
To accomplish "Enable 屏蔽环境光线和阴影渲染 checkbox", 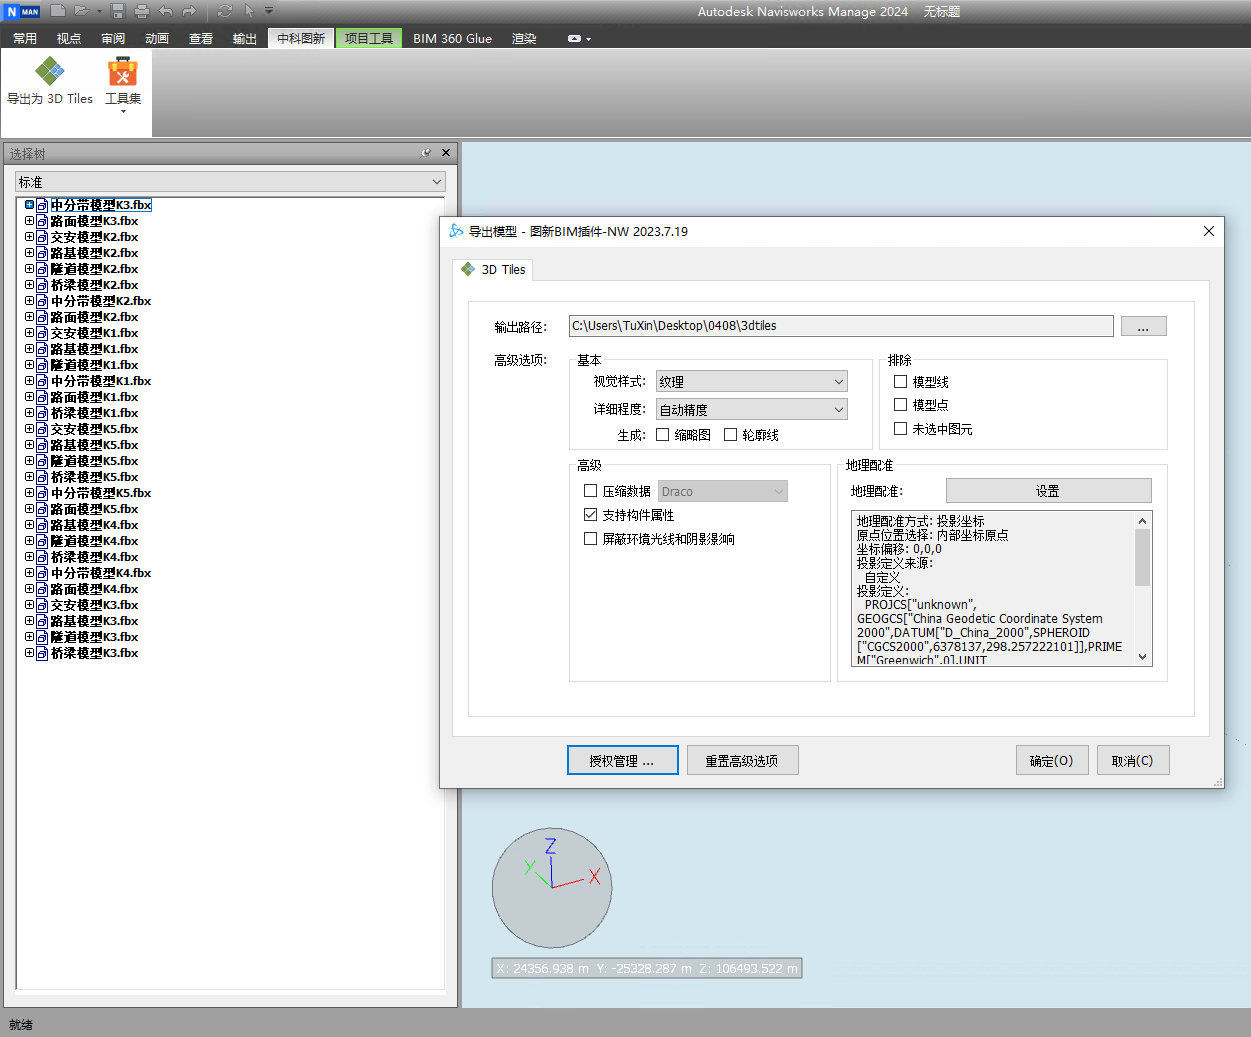I will 590,538.
